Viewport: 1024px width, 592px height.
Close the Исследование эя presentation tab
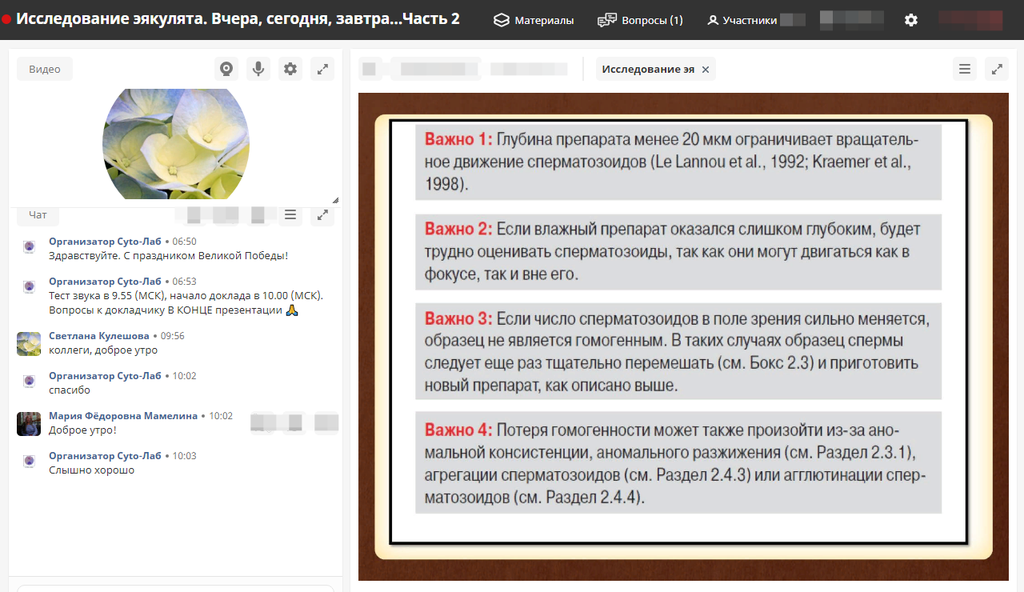coord(705,69)
